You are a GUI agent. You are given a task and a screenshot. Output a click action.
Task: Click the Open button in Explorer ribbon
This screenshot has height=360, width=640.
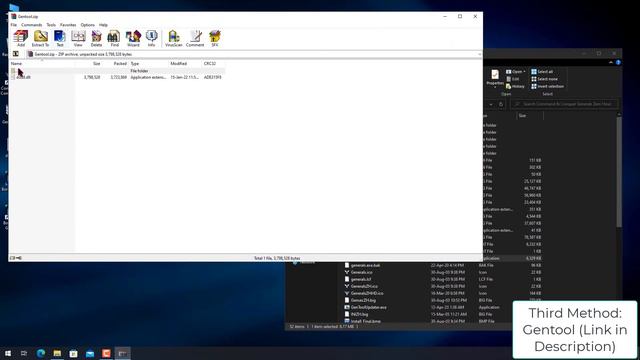[x=516, y=71]
